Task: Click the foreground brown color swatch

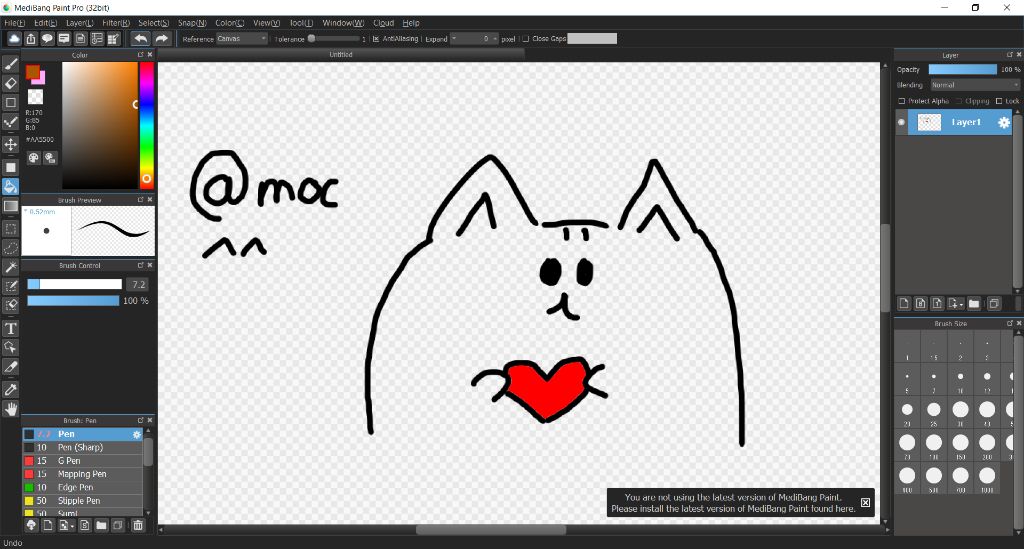Action: pyautogui.click(x=33, y=72)
